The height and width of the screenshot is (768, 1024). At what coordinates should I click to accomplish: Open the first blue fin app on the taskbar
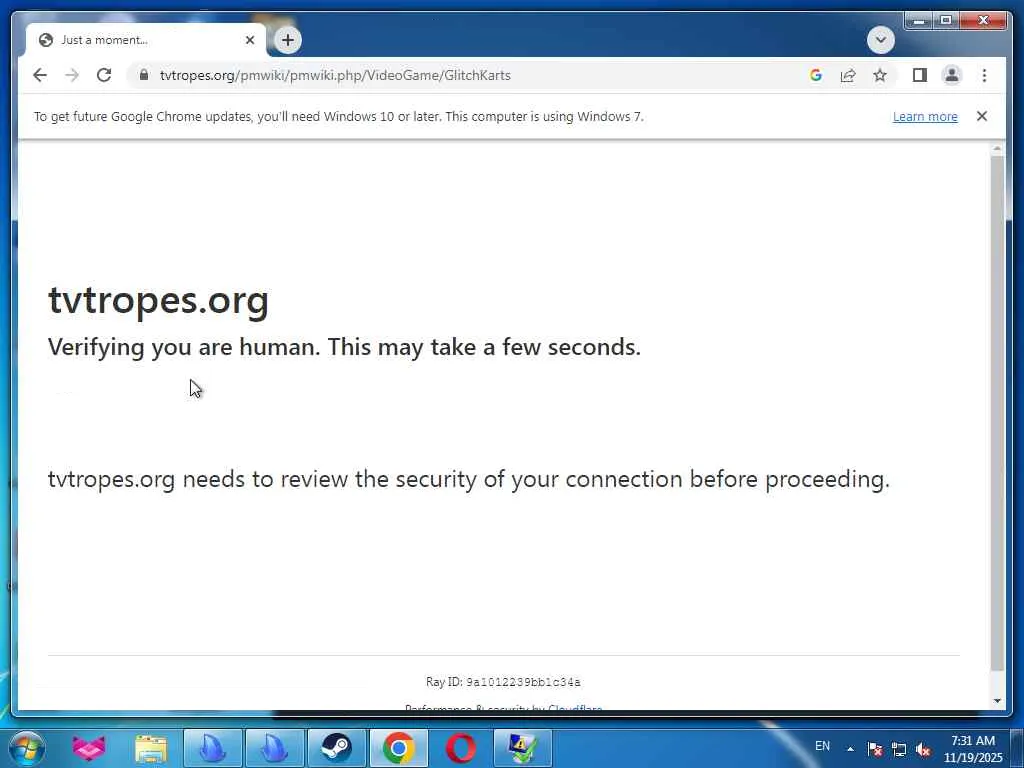(x=212, y=748)
